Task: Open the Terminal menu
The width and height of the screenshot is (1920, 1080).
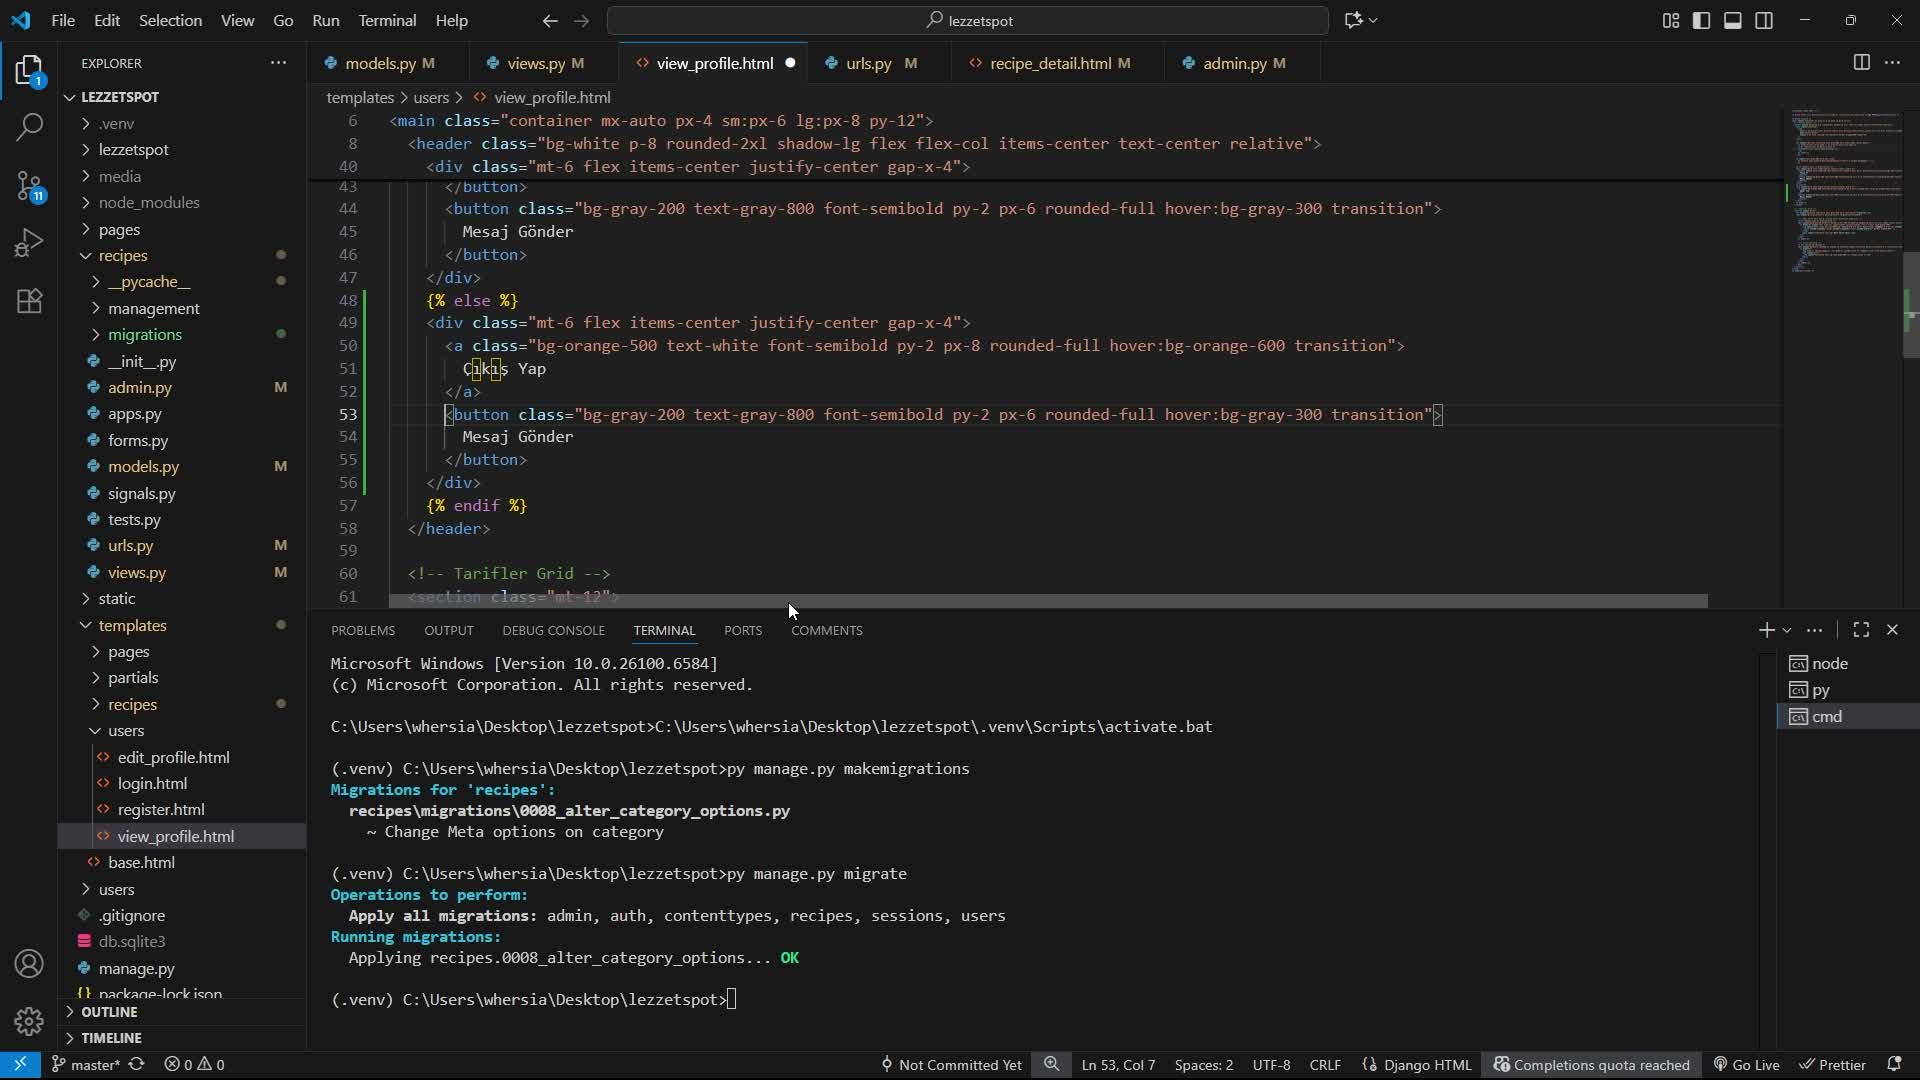Action: (387, 20)
